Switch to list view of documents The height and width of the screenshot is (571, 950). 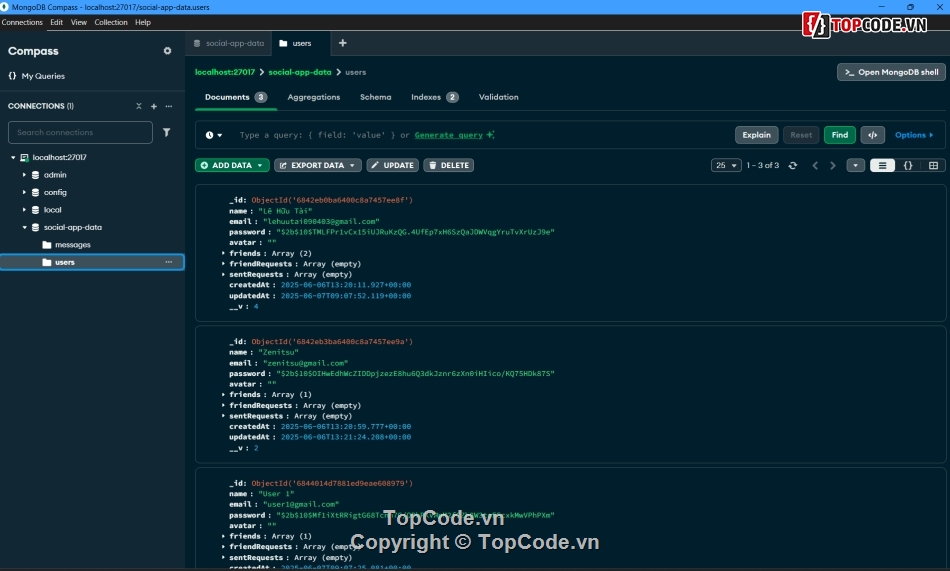point(882,165)
